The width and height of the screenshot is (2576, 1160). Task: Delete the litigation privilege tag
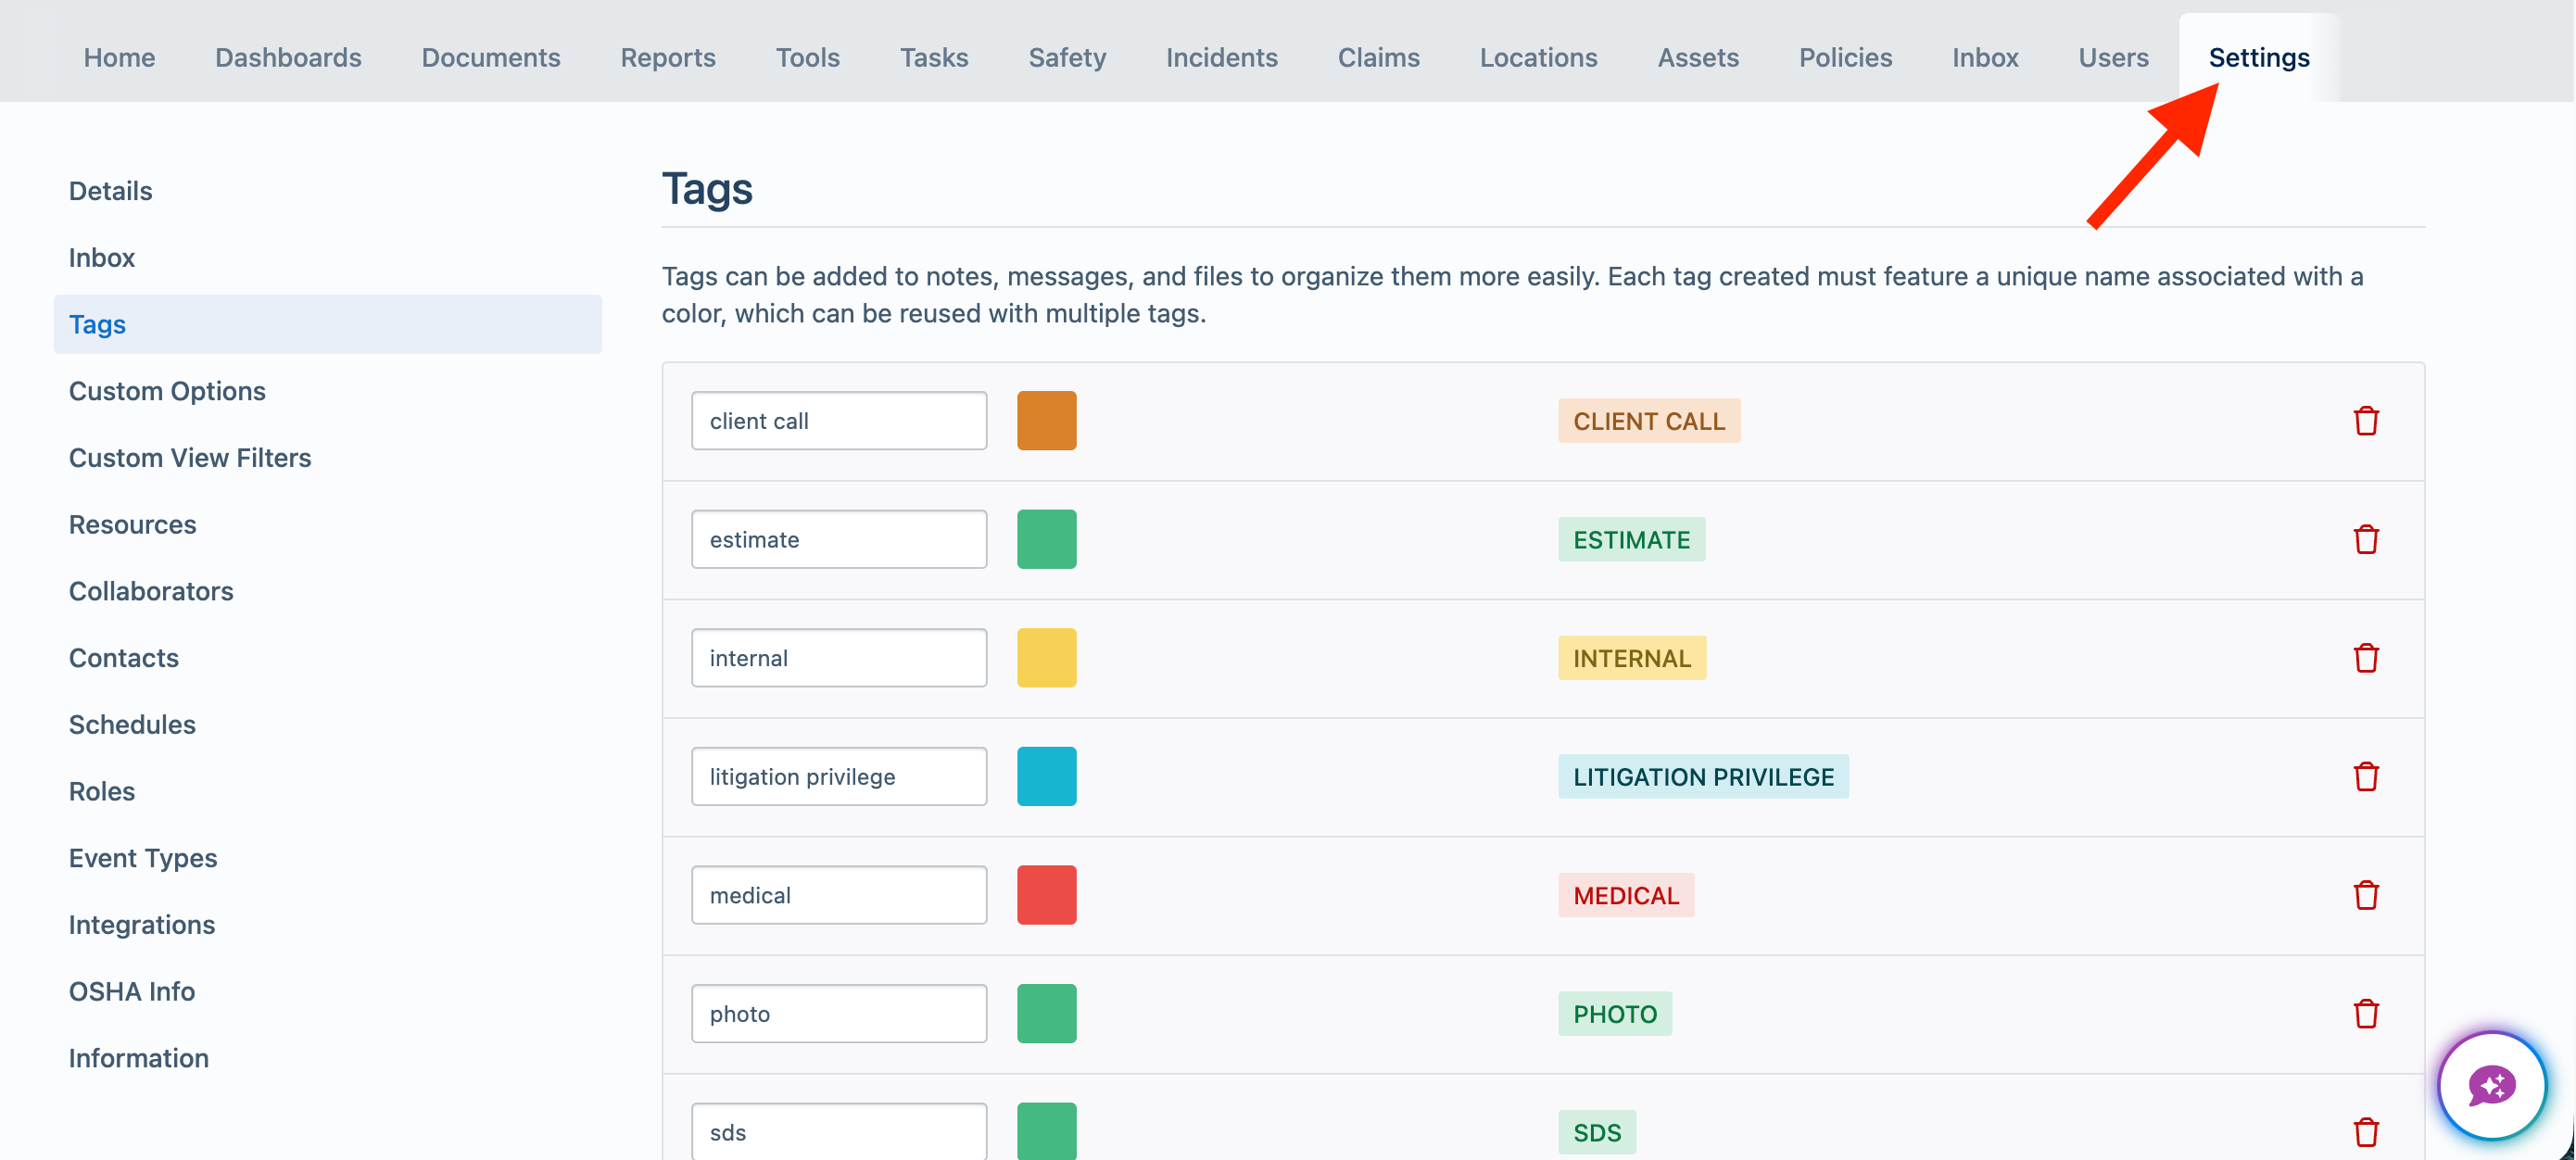click(2365, 776)
